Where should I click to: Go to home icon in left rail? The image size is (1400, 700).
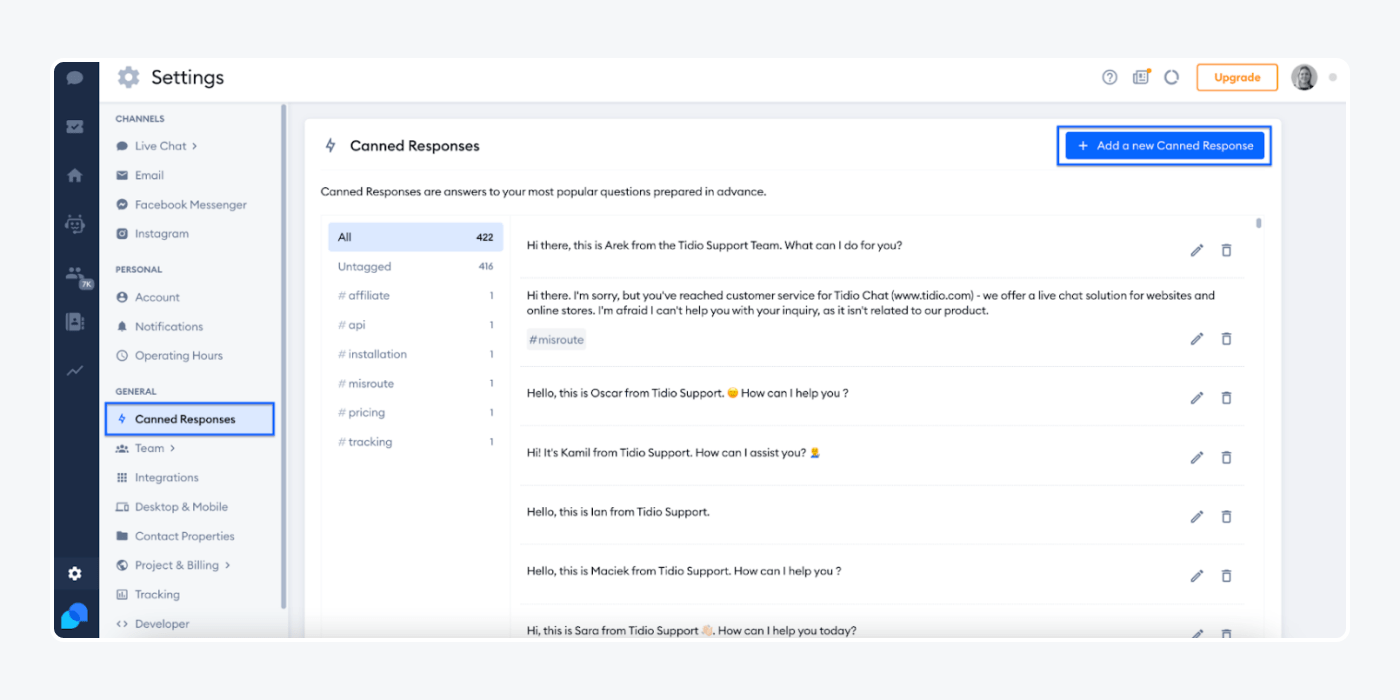[75, 175]
